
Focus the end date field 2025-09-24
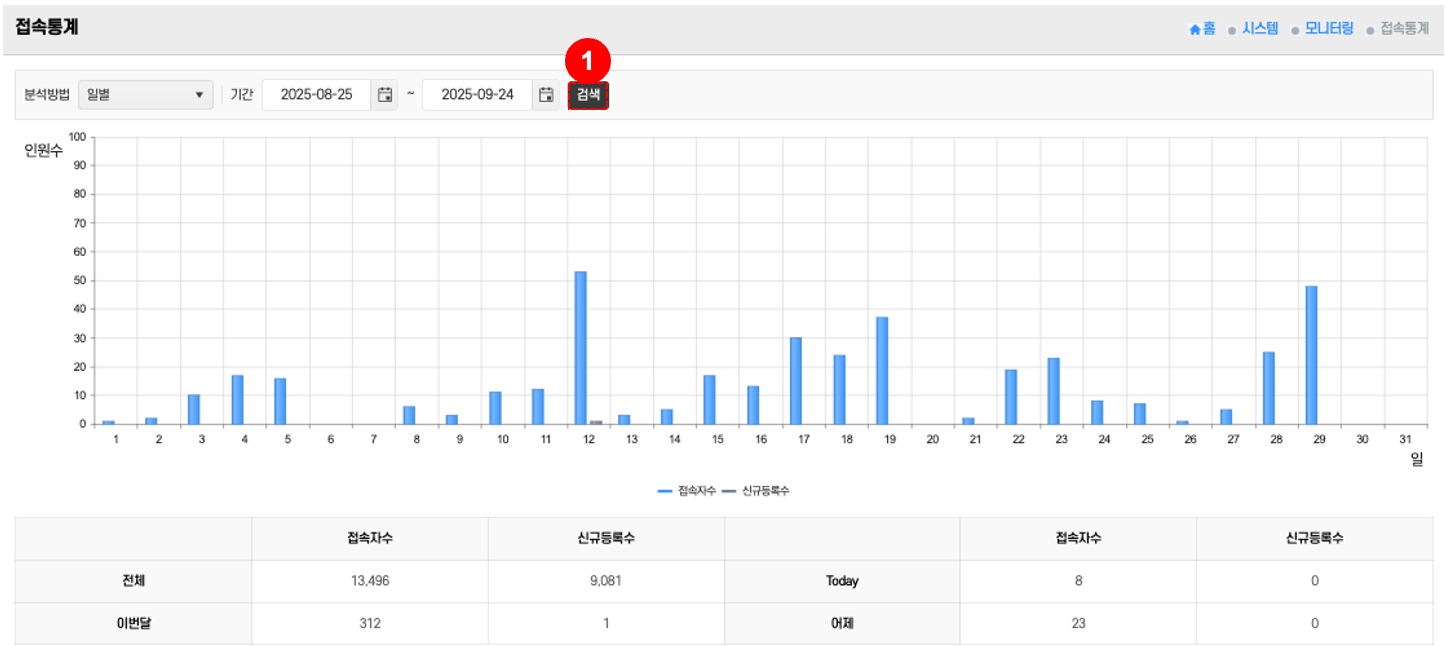click(477, 95)
